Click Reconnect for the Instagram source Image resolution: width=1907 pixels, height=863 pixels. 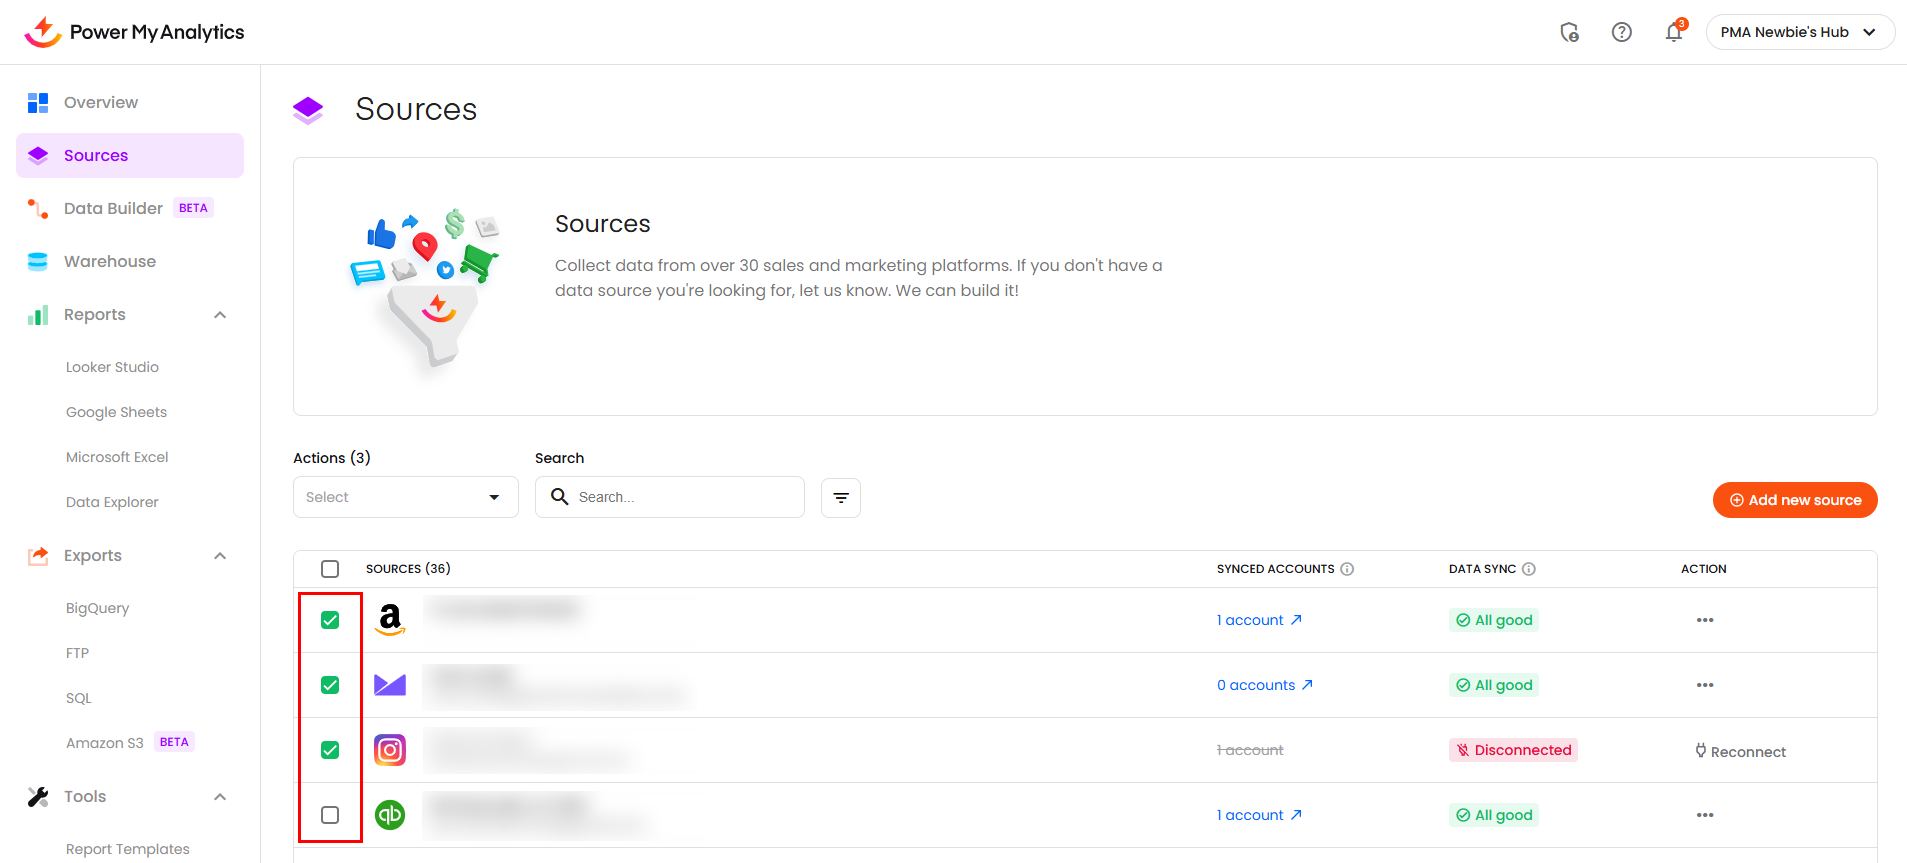point(1740,752)
